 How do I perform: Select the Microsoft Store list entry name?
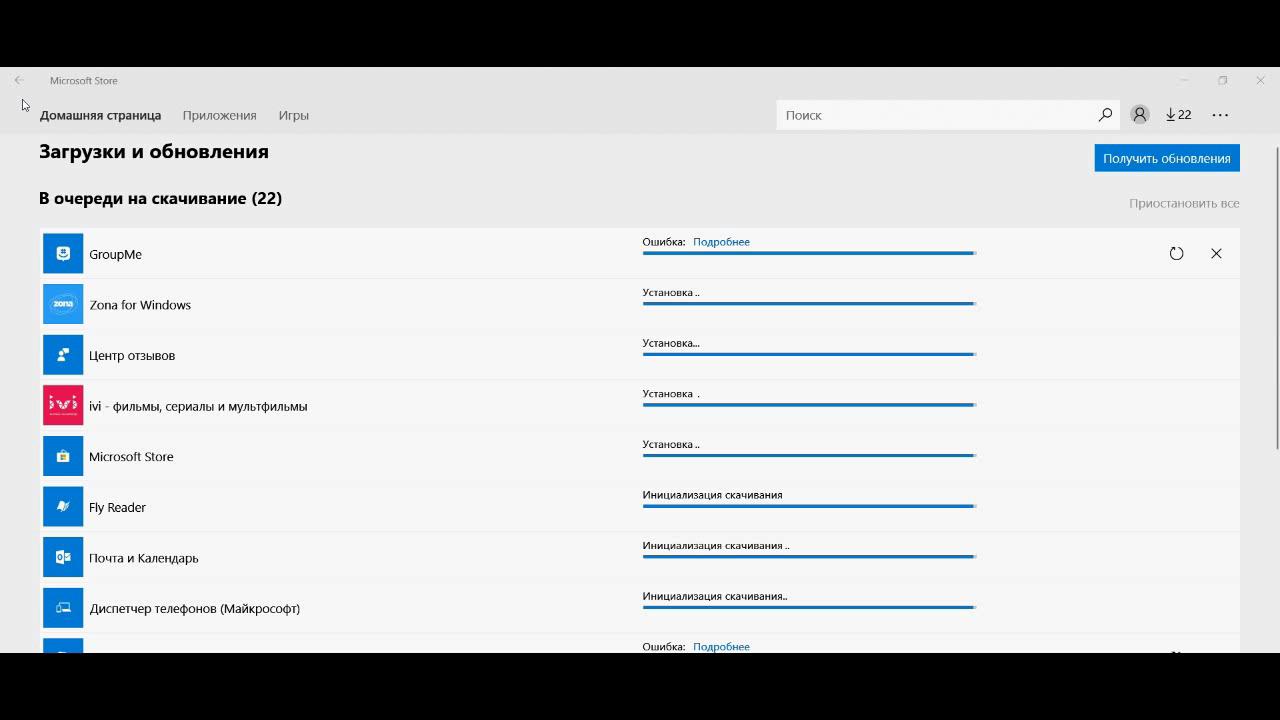(x=131, y=456)
